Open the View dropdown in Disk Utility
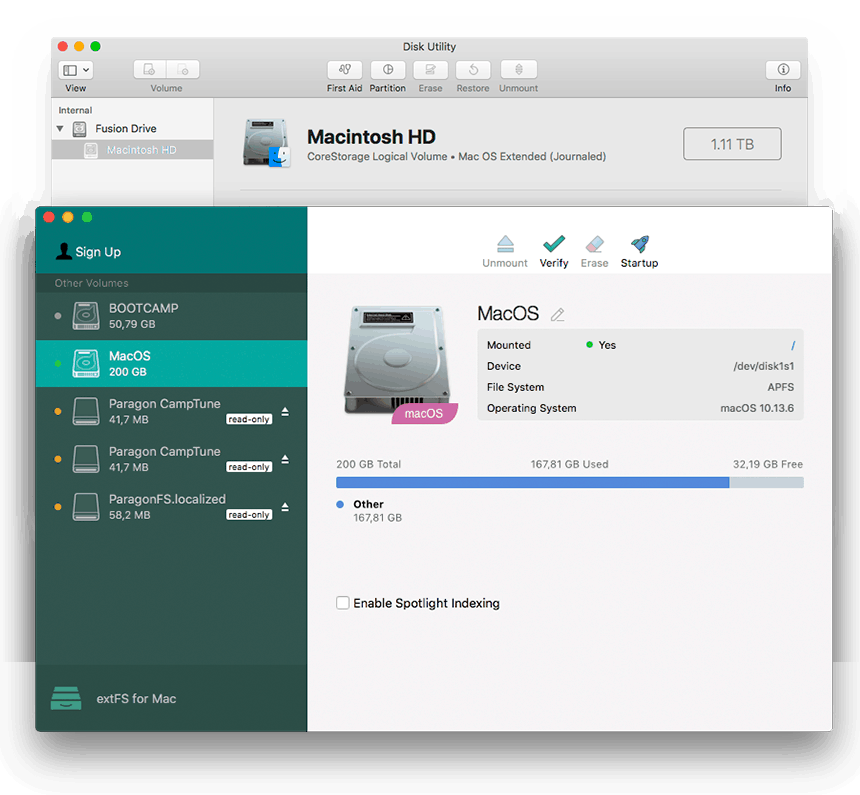 [x=76, y=69]
